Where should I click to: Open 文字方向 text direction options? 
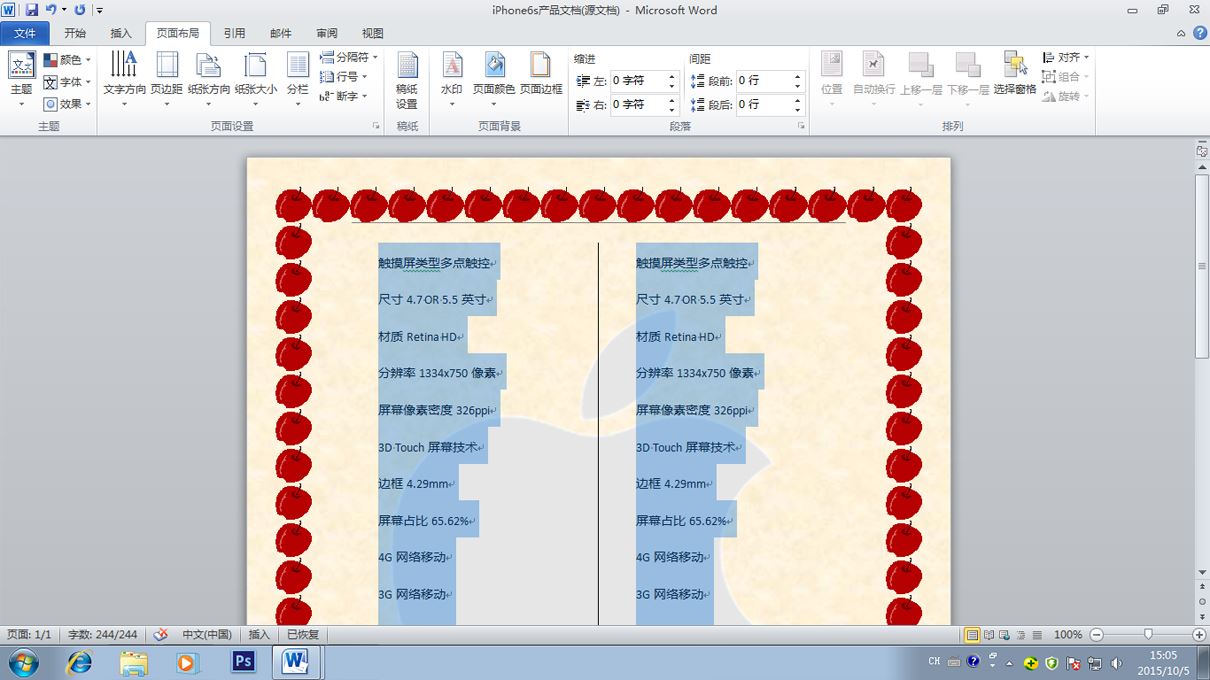click(x=124, y=80)
